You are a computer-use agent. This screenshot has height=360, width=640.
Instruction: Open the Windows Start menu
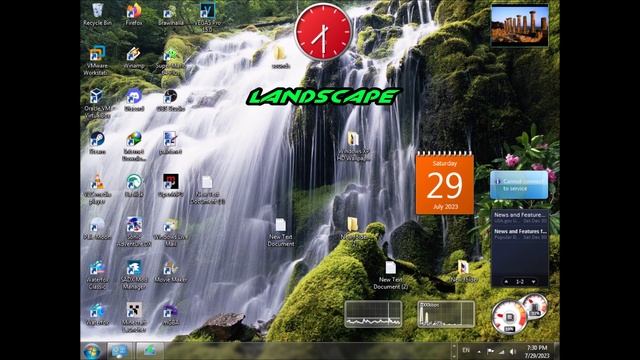coord(92,351)
